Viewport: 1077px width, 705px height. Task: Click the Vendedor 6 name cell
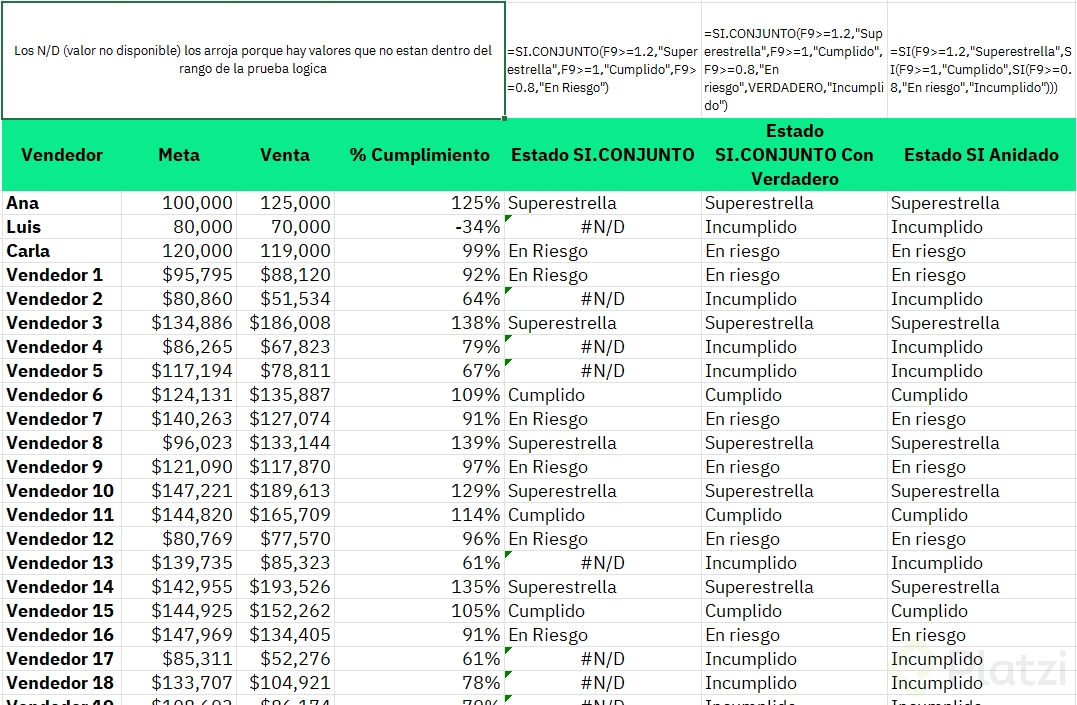[x=62, y=395]
